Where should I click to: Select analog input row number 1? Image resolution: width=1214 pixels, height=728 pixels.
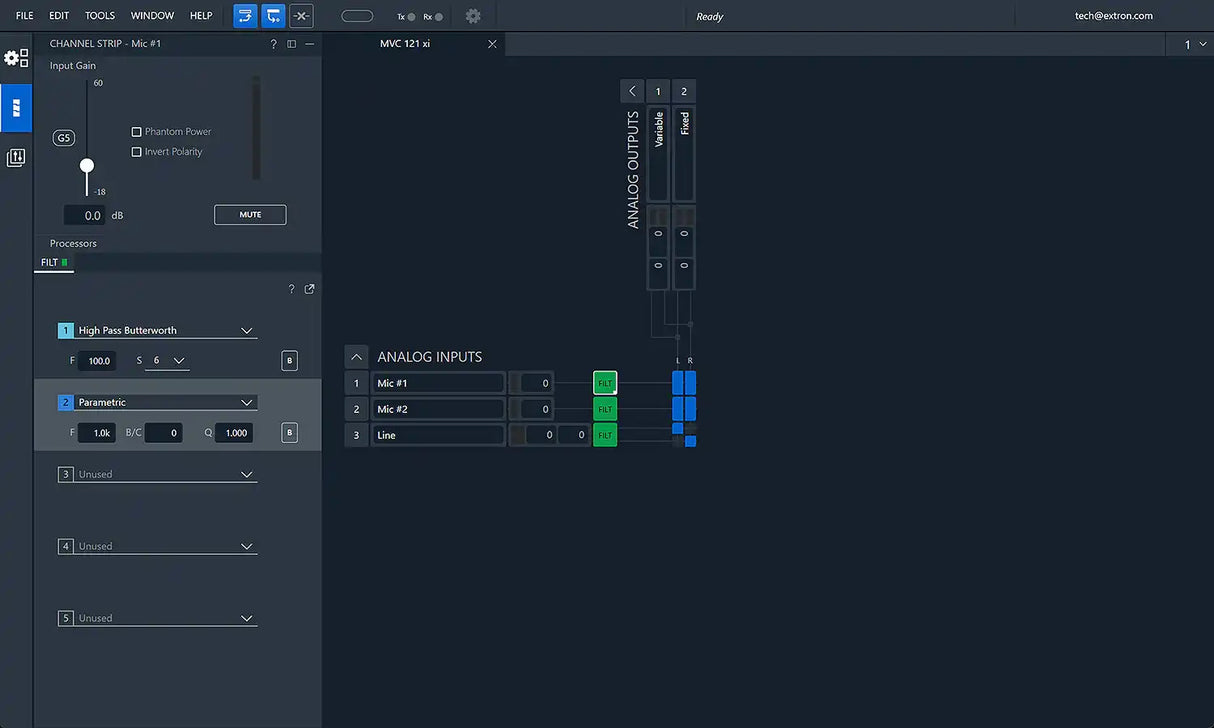[357, 383]
